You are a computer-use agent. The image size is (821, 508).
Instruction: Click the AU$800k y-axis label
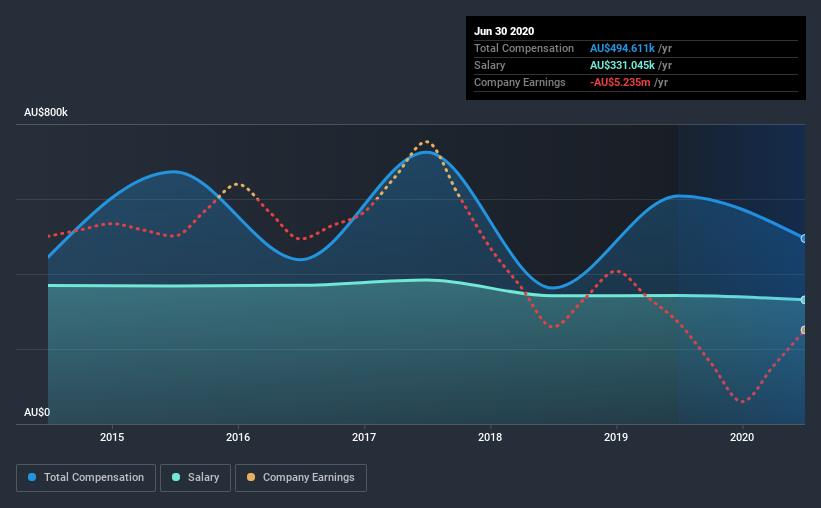click(x=46, y=112)
